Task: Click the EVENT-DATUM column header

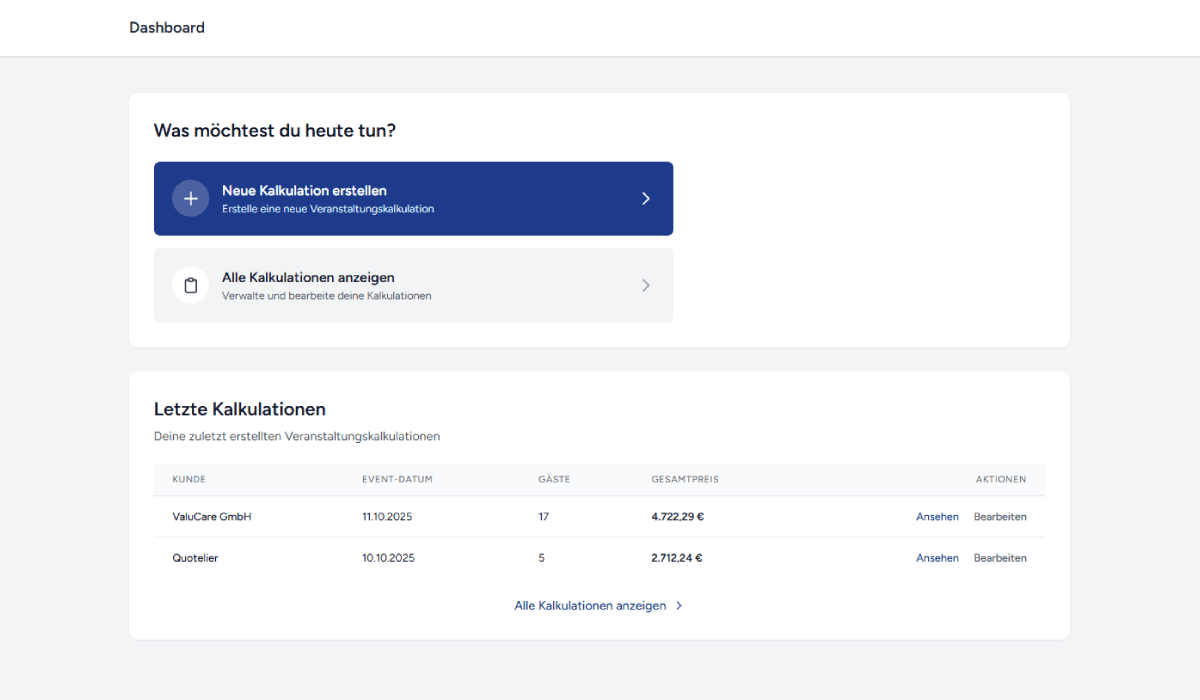Action: point(398,479)
